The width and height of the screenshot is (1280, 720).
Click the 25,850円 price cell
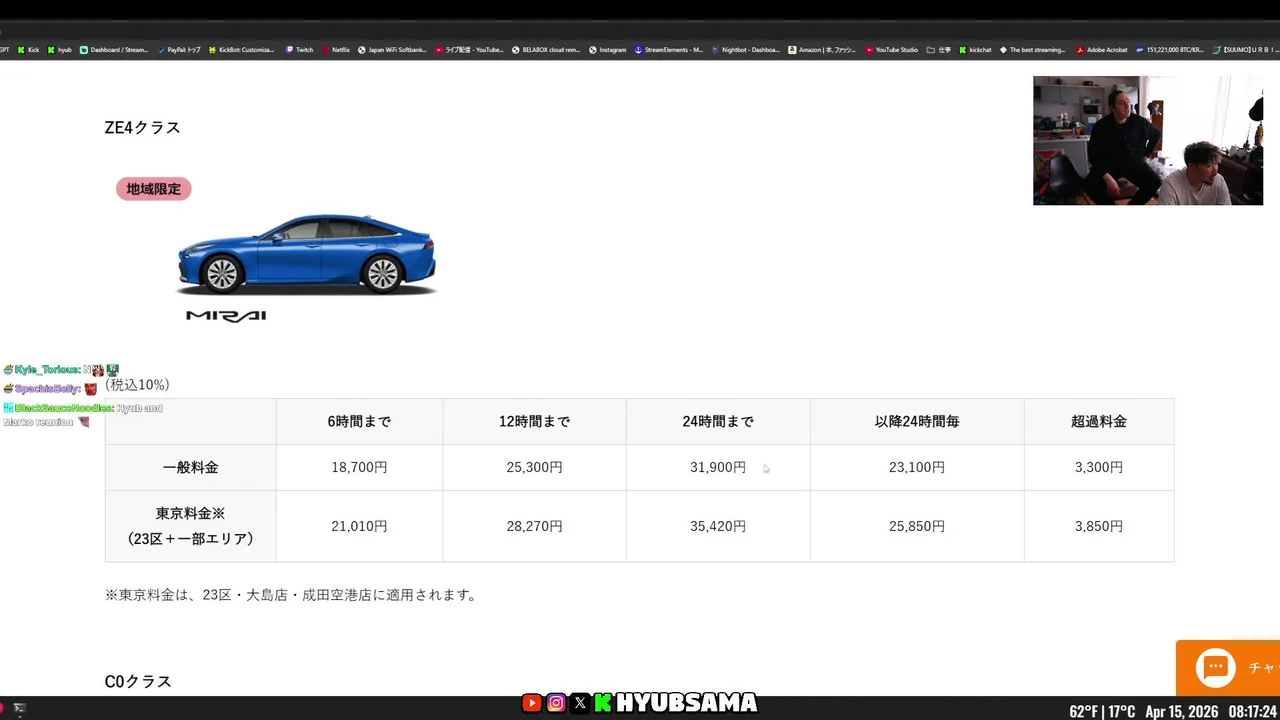[x=917, y=526]
